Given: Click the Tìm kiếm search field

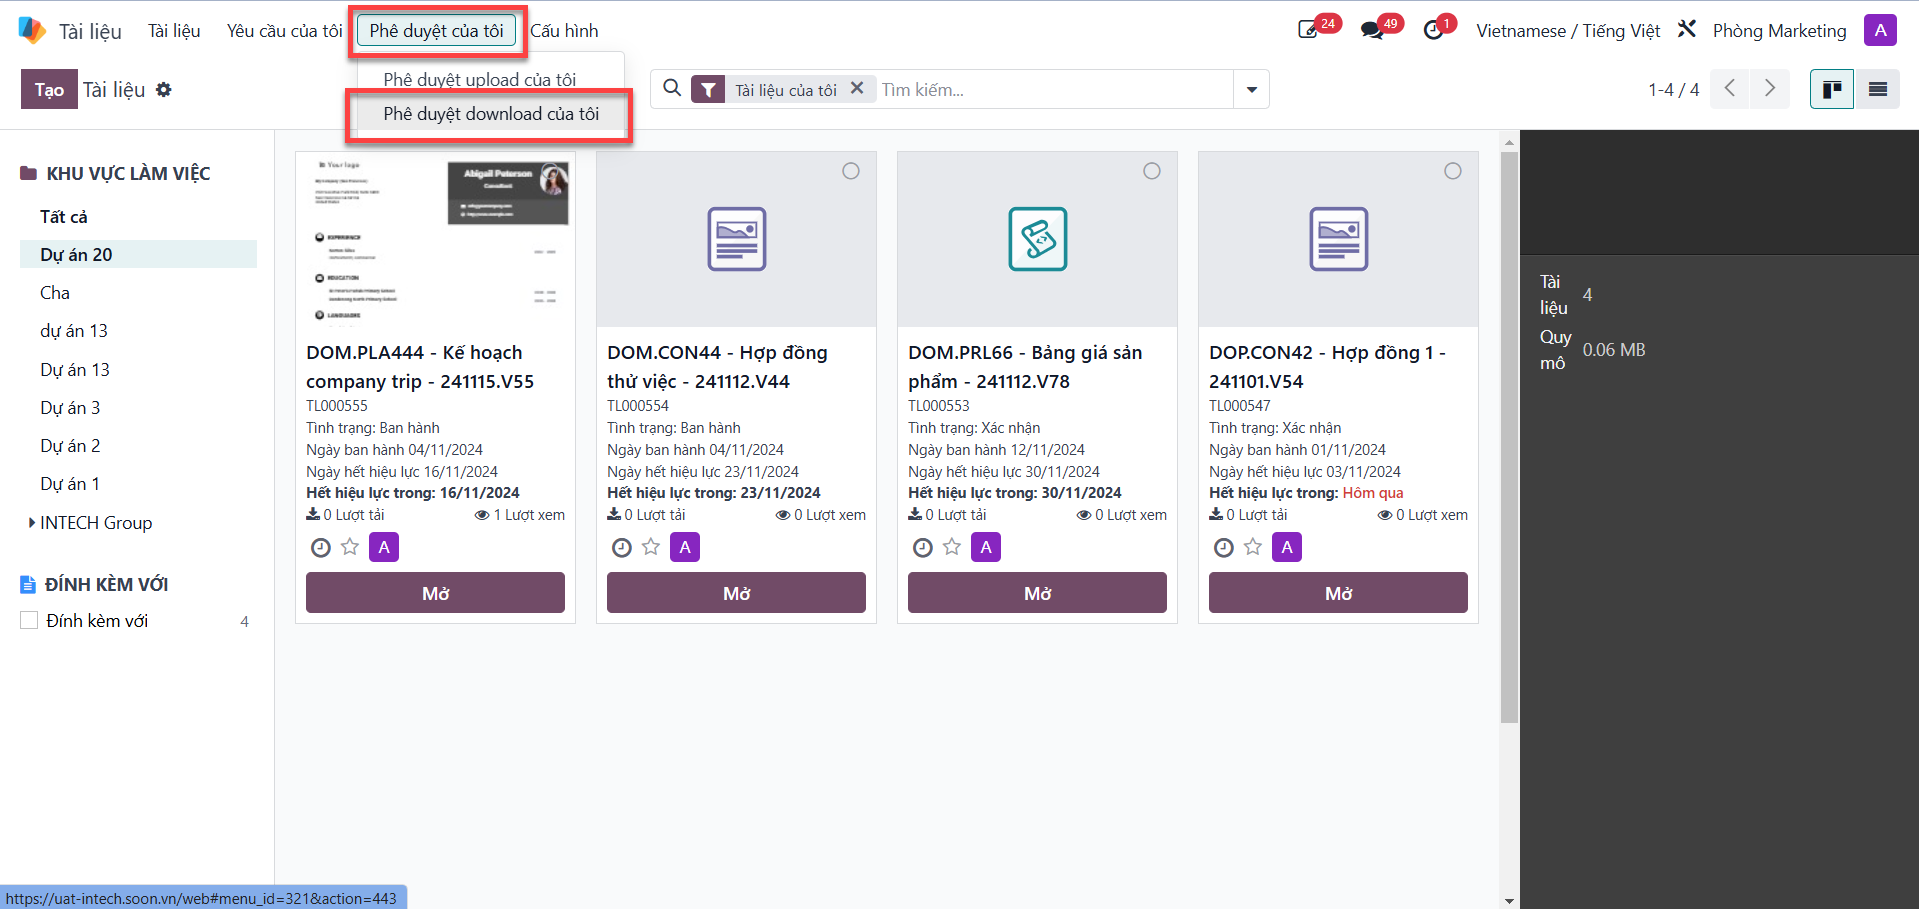Looking at the screenshot, I should coord(1055,89).
